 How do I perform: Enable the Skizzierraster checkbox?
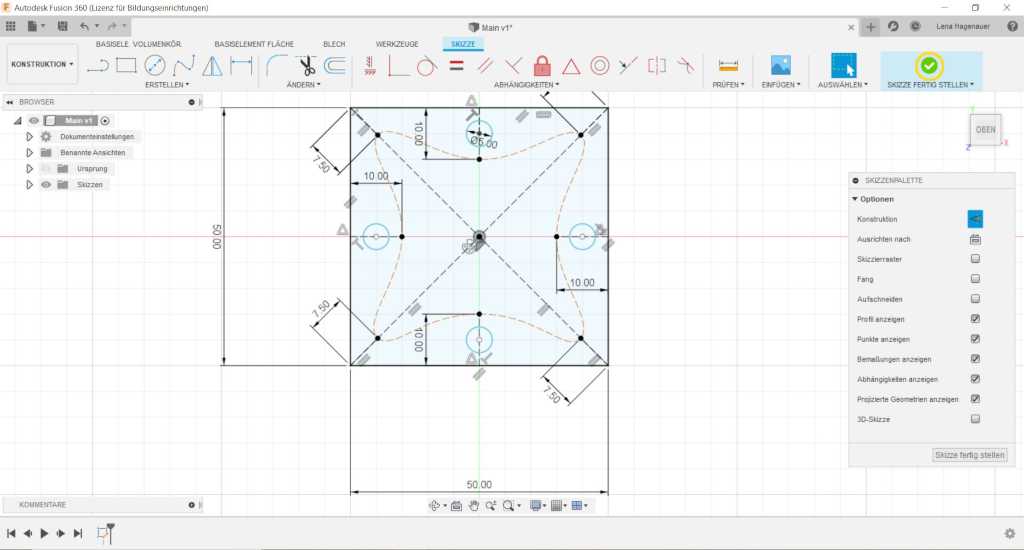pos(975,259)
